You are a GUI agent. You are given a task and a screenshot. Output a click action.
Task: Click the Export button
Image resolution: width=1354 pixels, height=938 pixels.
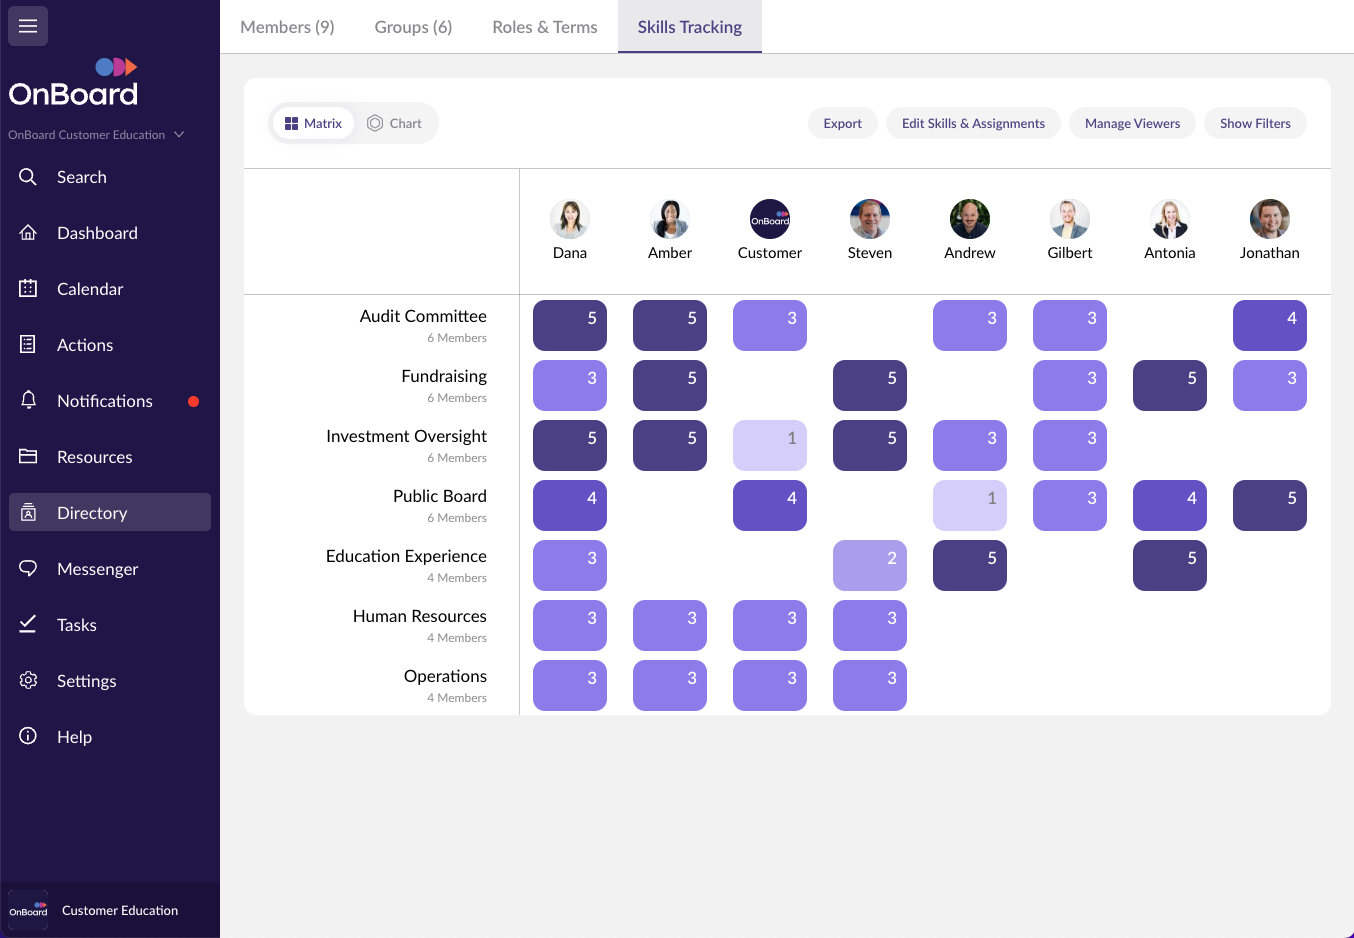(842, 123)
